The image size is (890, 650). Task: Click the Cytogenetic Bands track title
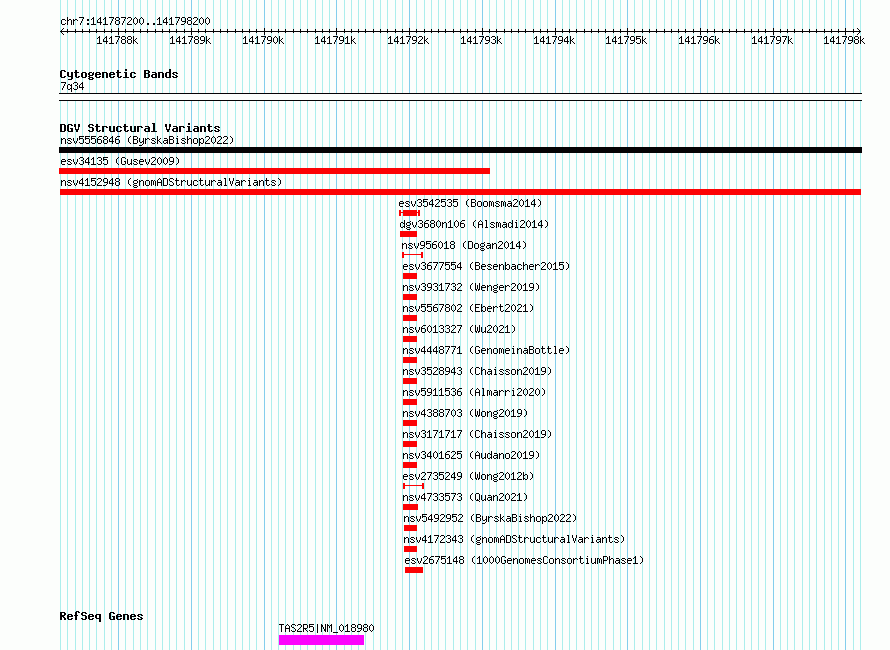click(x=119, y=74)
